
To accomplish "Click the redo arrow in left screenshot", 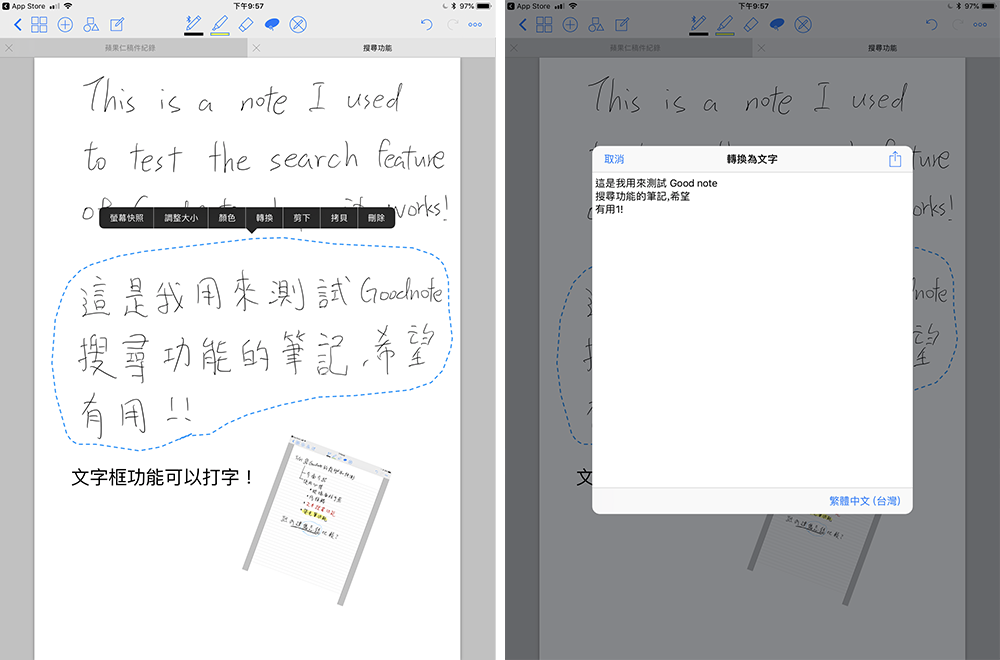I will pyautogui.click(x=452, y=25).
